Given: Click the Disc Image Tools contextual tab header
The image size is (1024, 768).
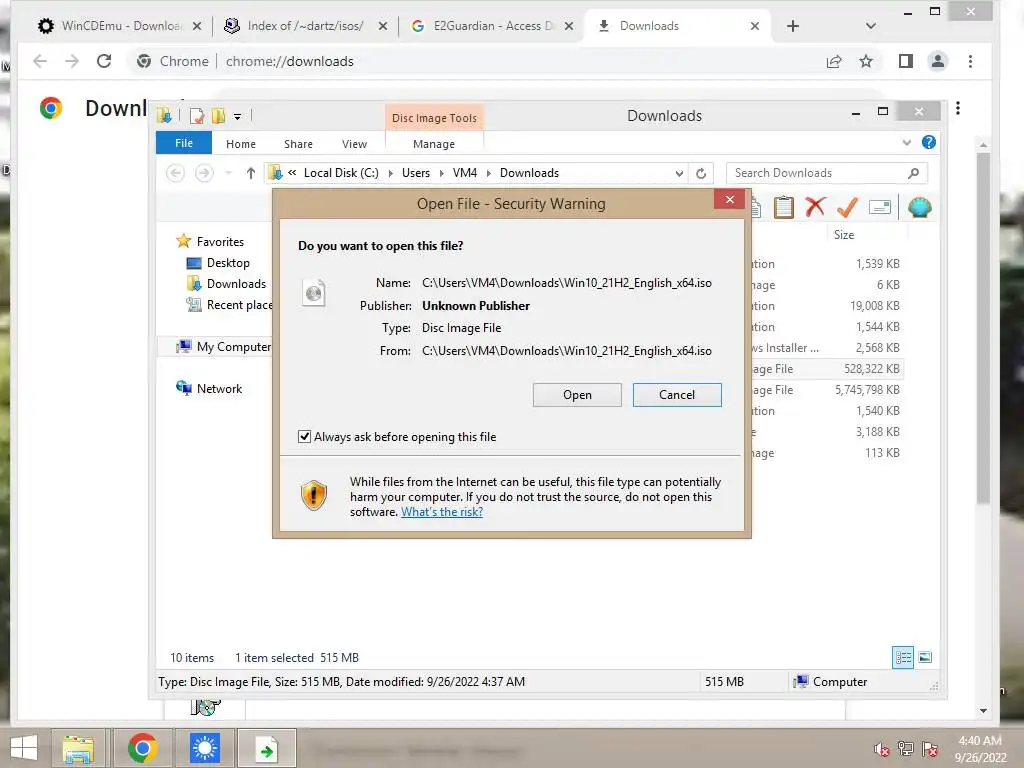Looking at the screenshot, I should click(x=434, y=118).
